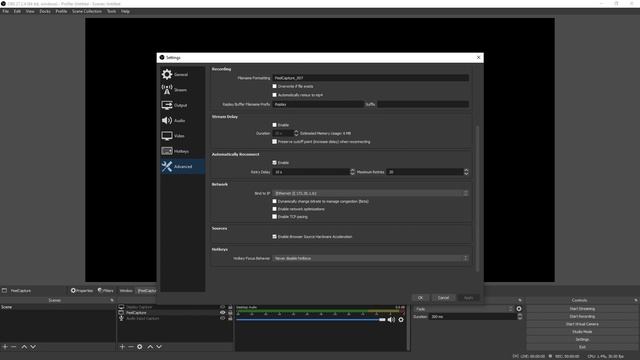Pop out the Scene Transitions dock icon
Screen dimensions: 640x360
click(x=520, y=300)
